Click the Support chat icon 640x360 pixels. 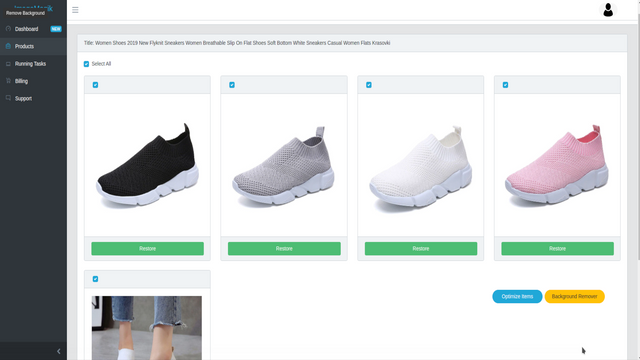tap(8, 98)
